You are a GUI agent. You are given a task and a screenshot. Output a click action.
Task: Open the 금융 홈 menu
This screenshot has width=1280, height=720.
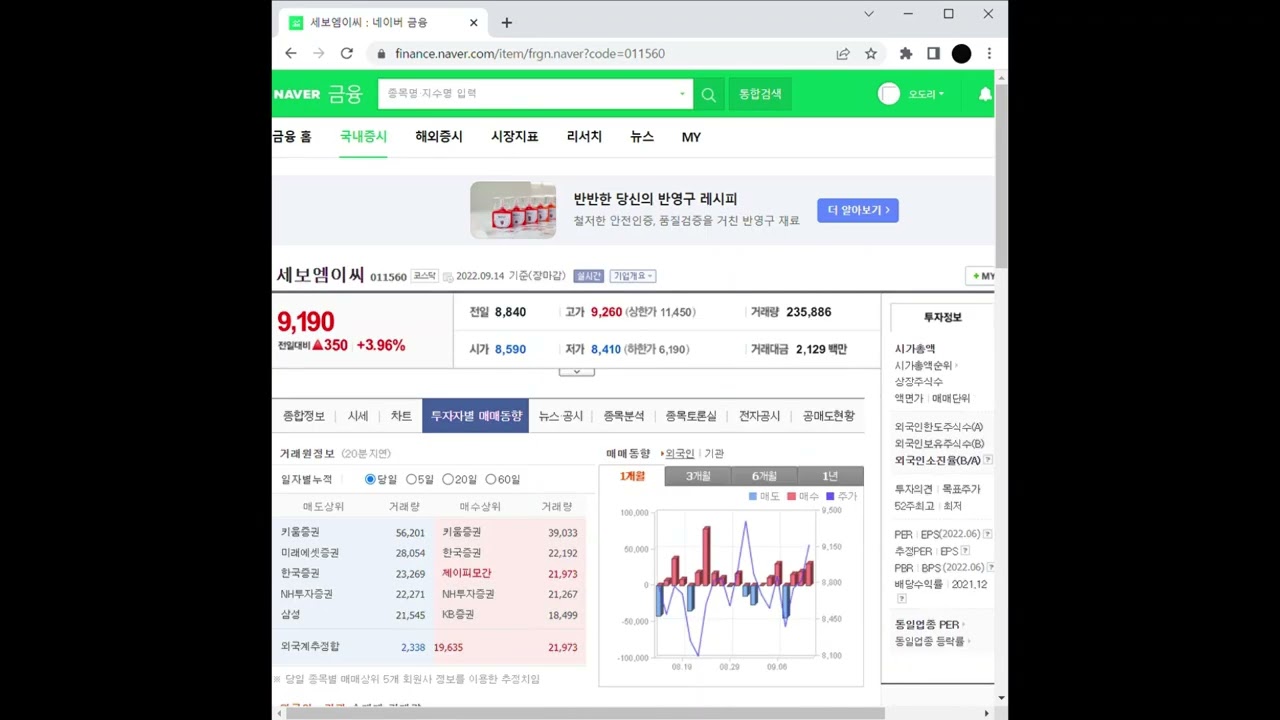tap(292, 137)
